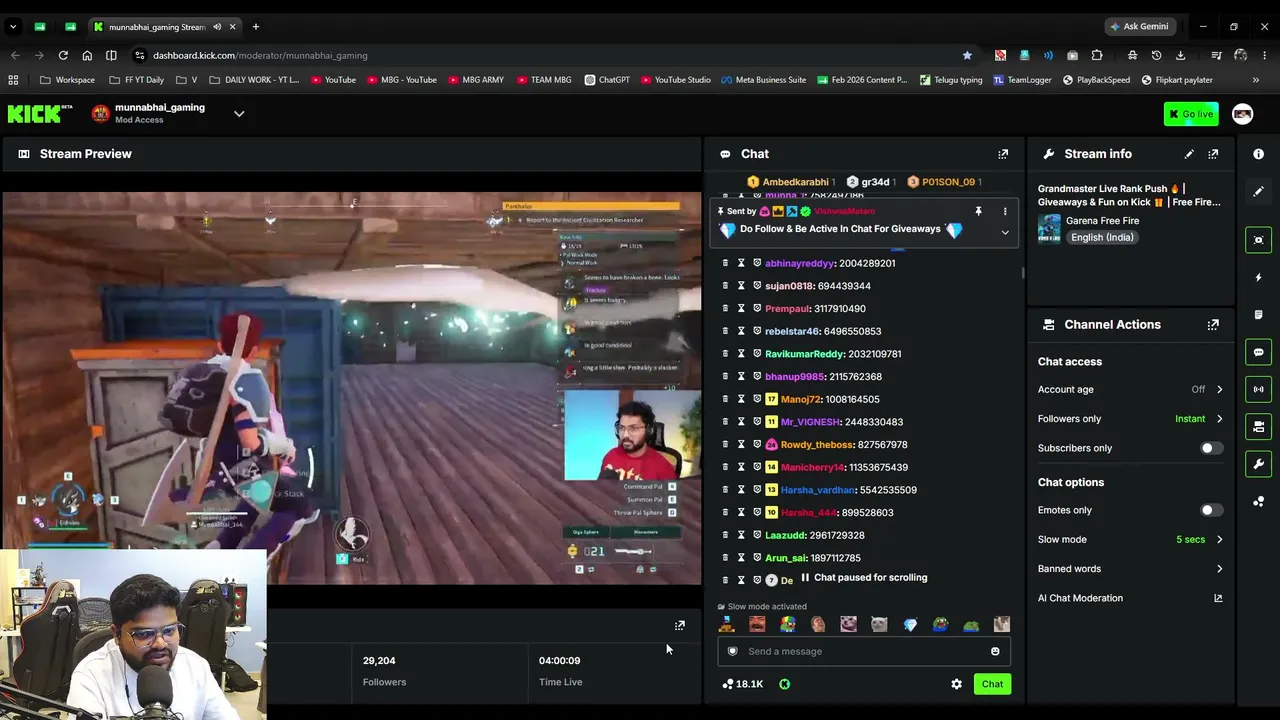The width and height of the screenshot is (1280, 720).
Task: Expand Banned words settings
Action: pyautogui.click(x=1130, y=569)
